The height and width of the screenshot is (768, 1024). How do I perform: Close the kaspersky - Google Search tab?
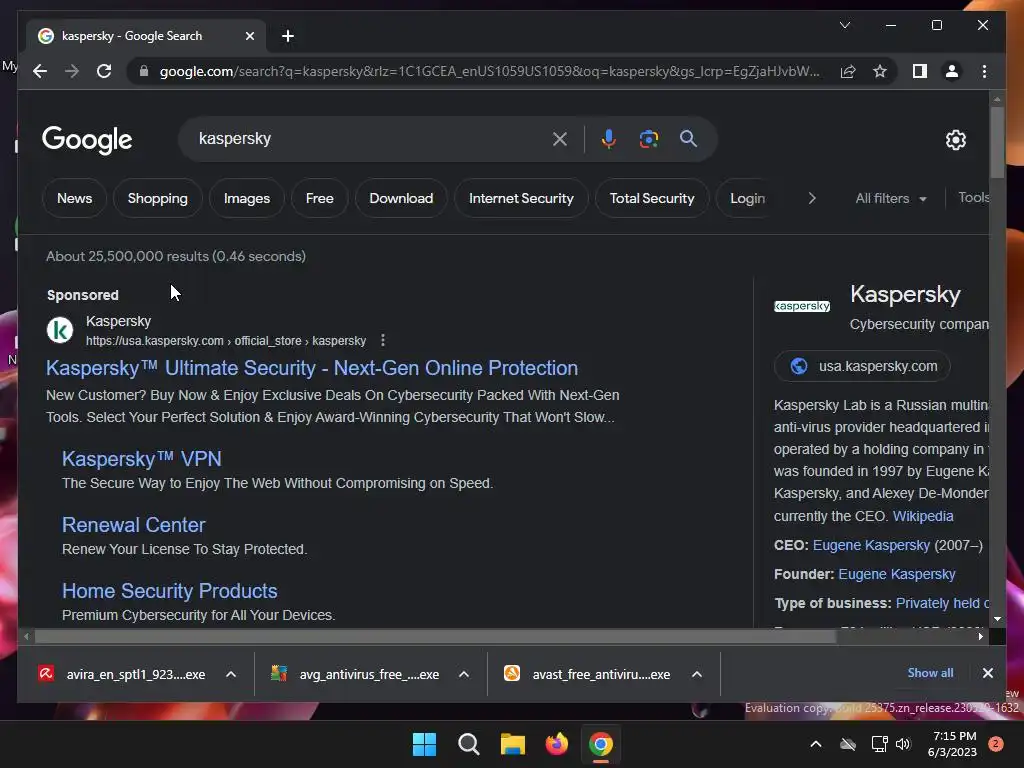pos(249,36)
